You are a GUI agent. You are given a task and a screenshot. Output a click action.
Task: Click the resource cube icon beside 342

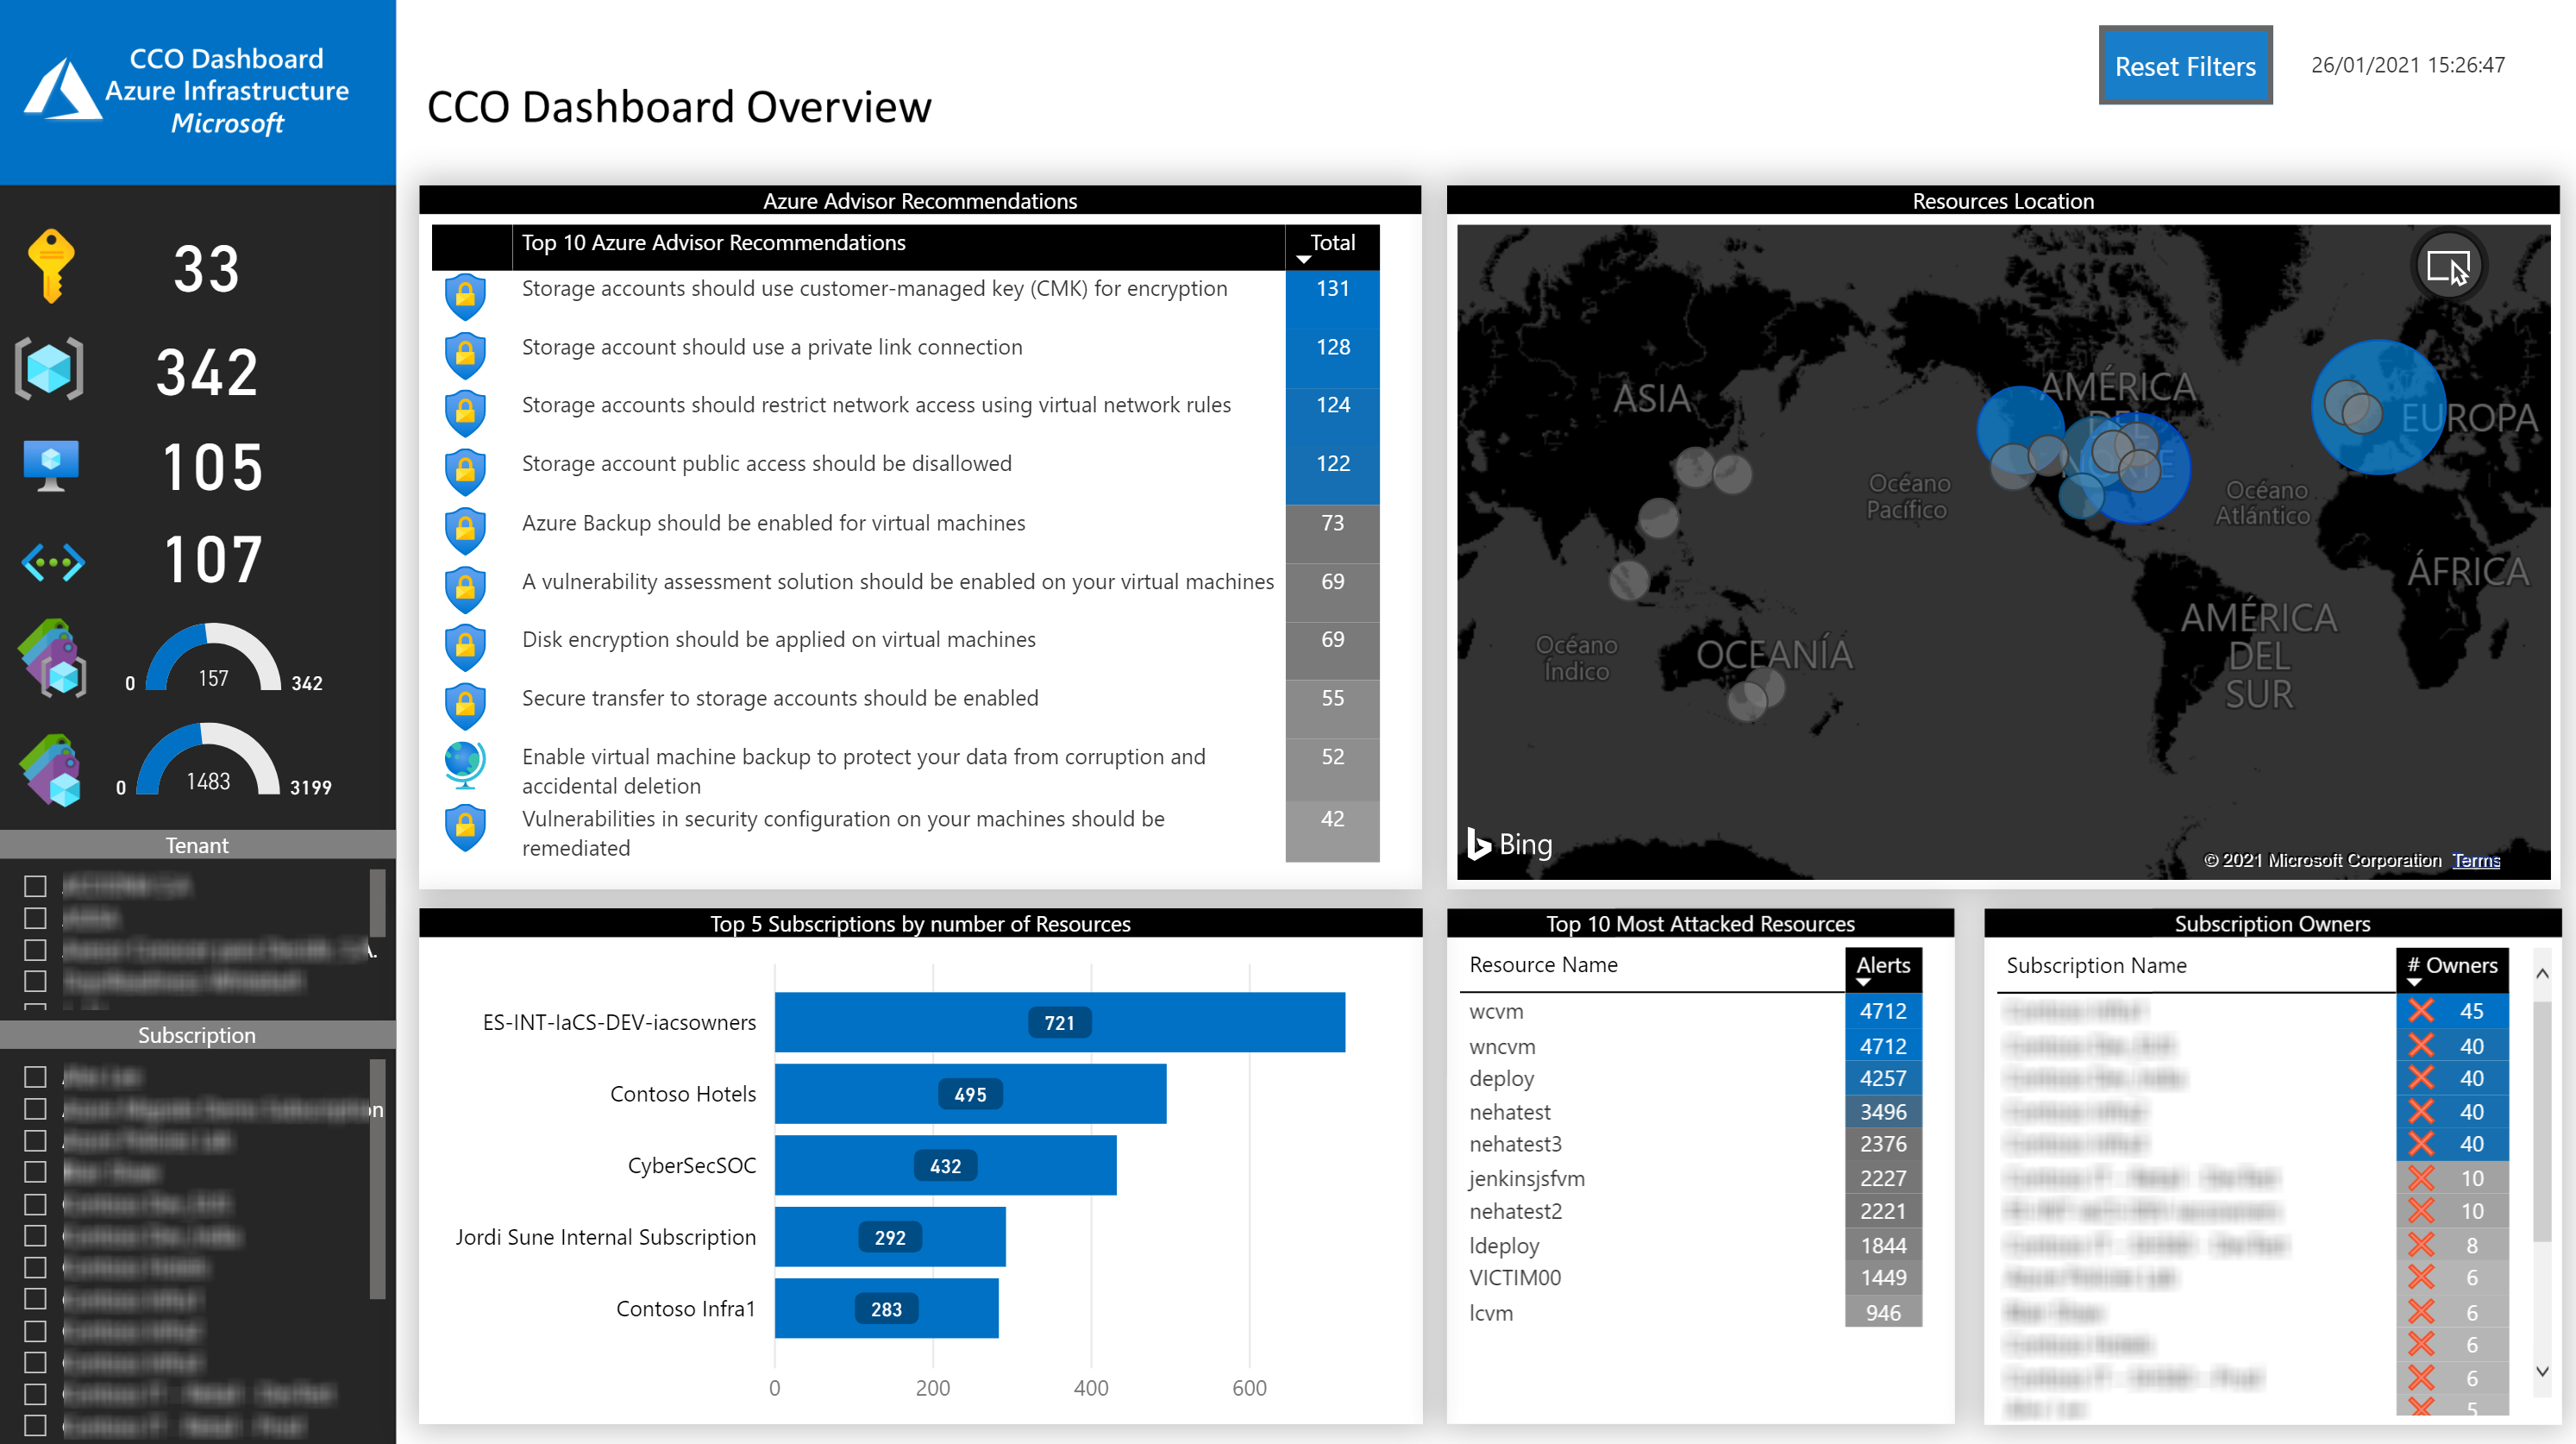[x=49, y=370]
